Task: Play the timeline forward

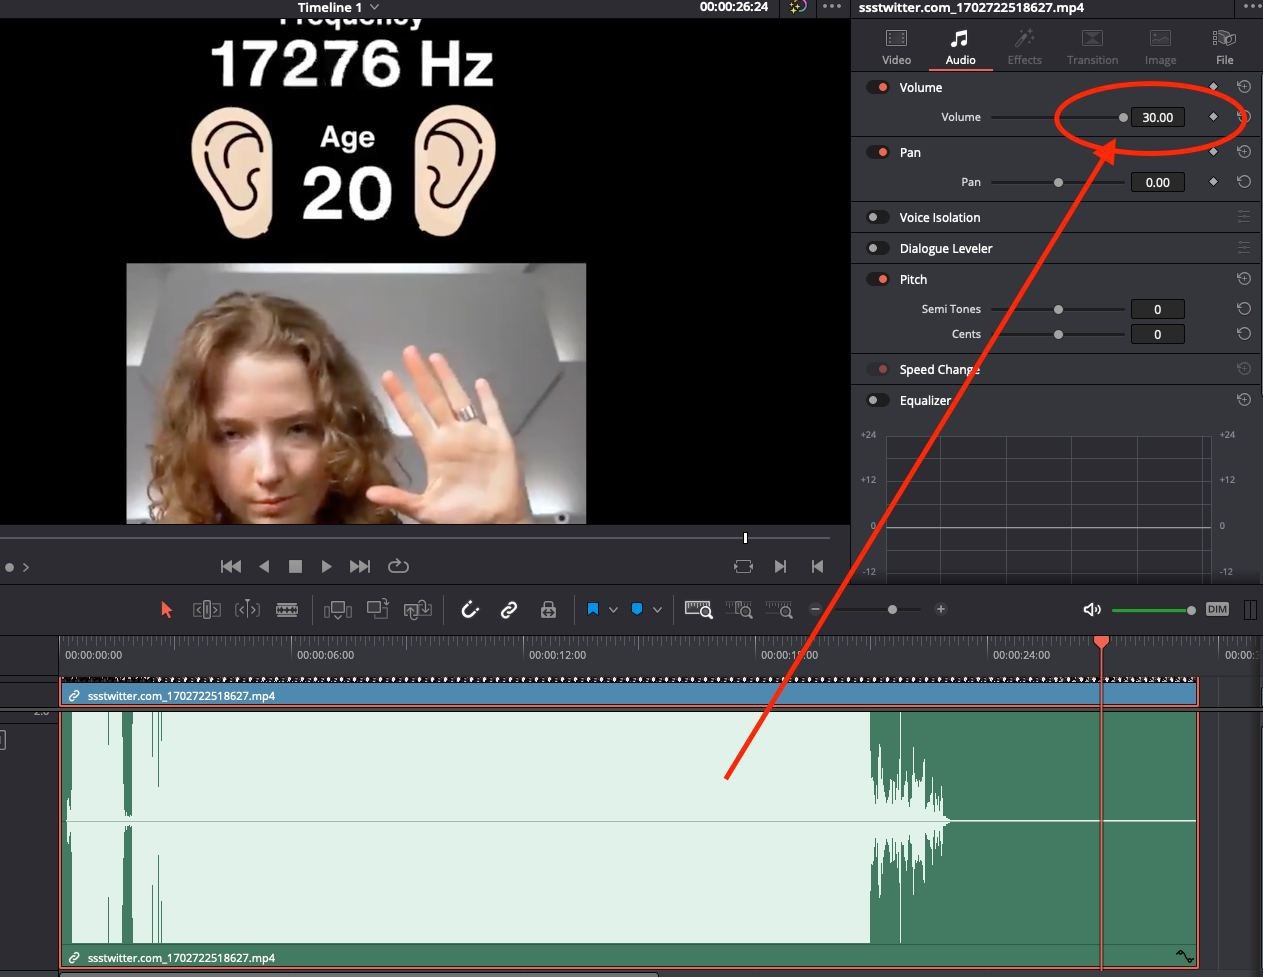Action: 326,566
